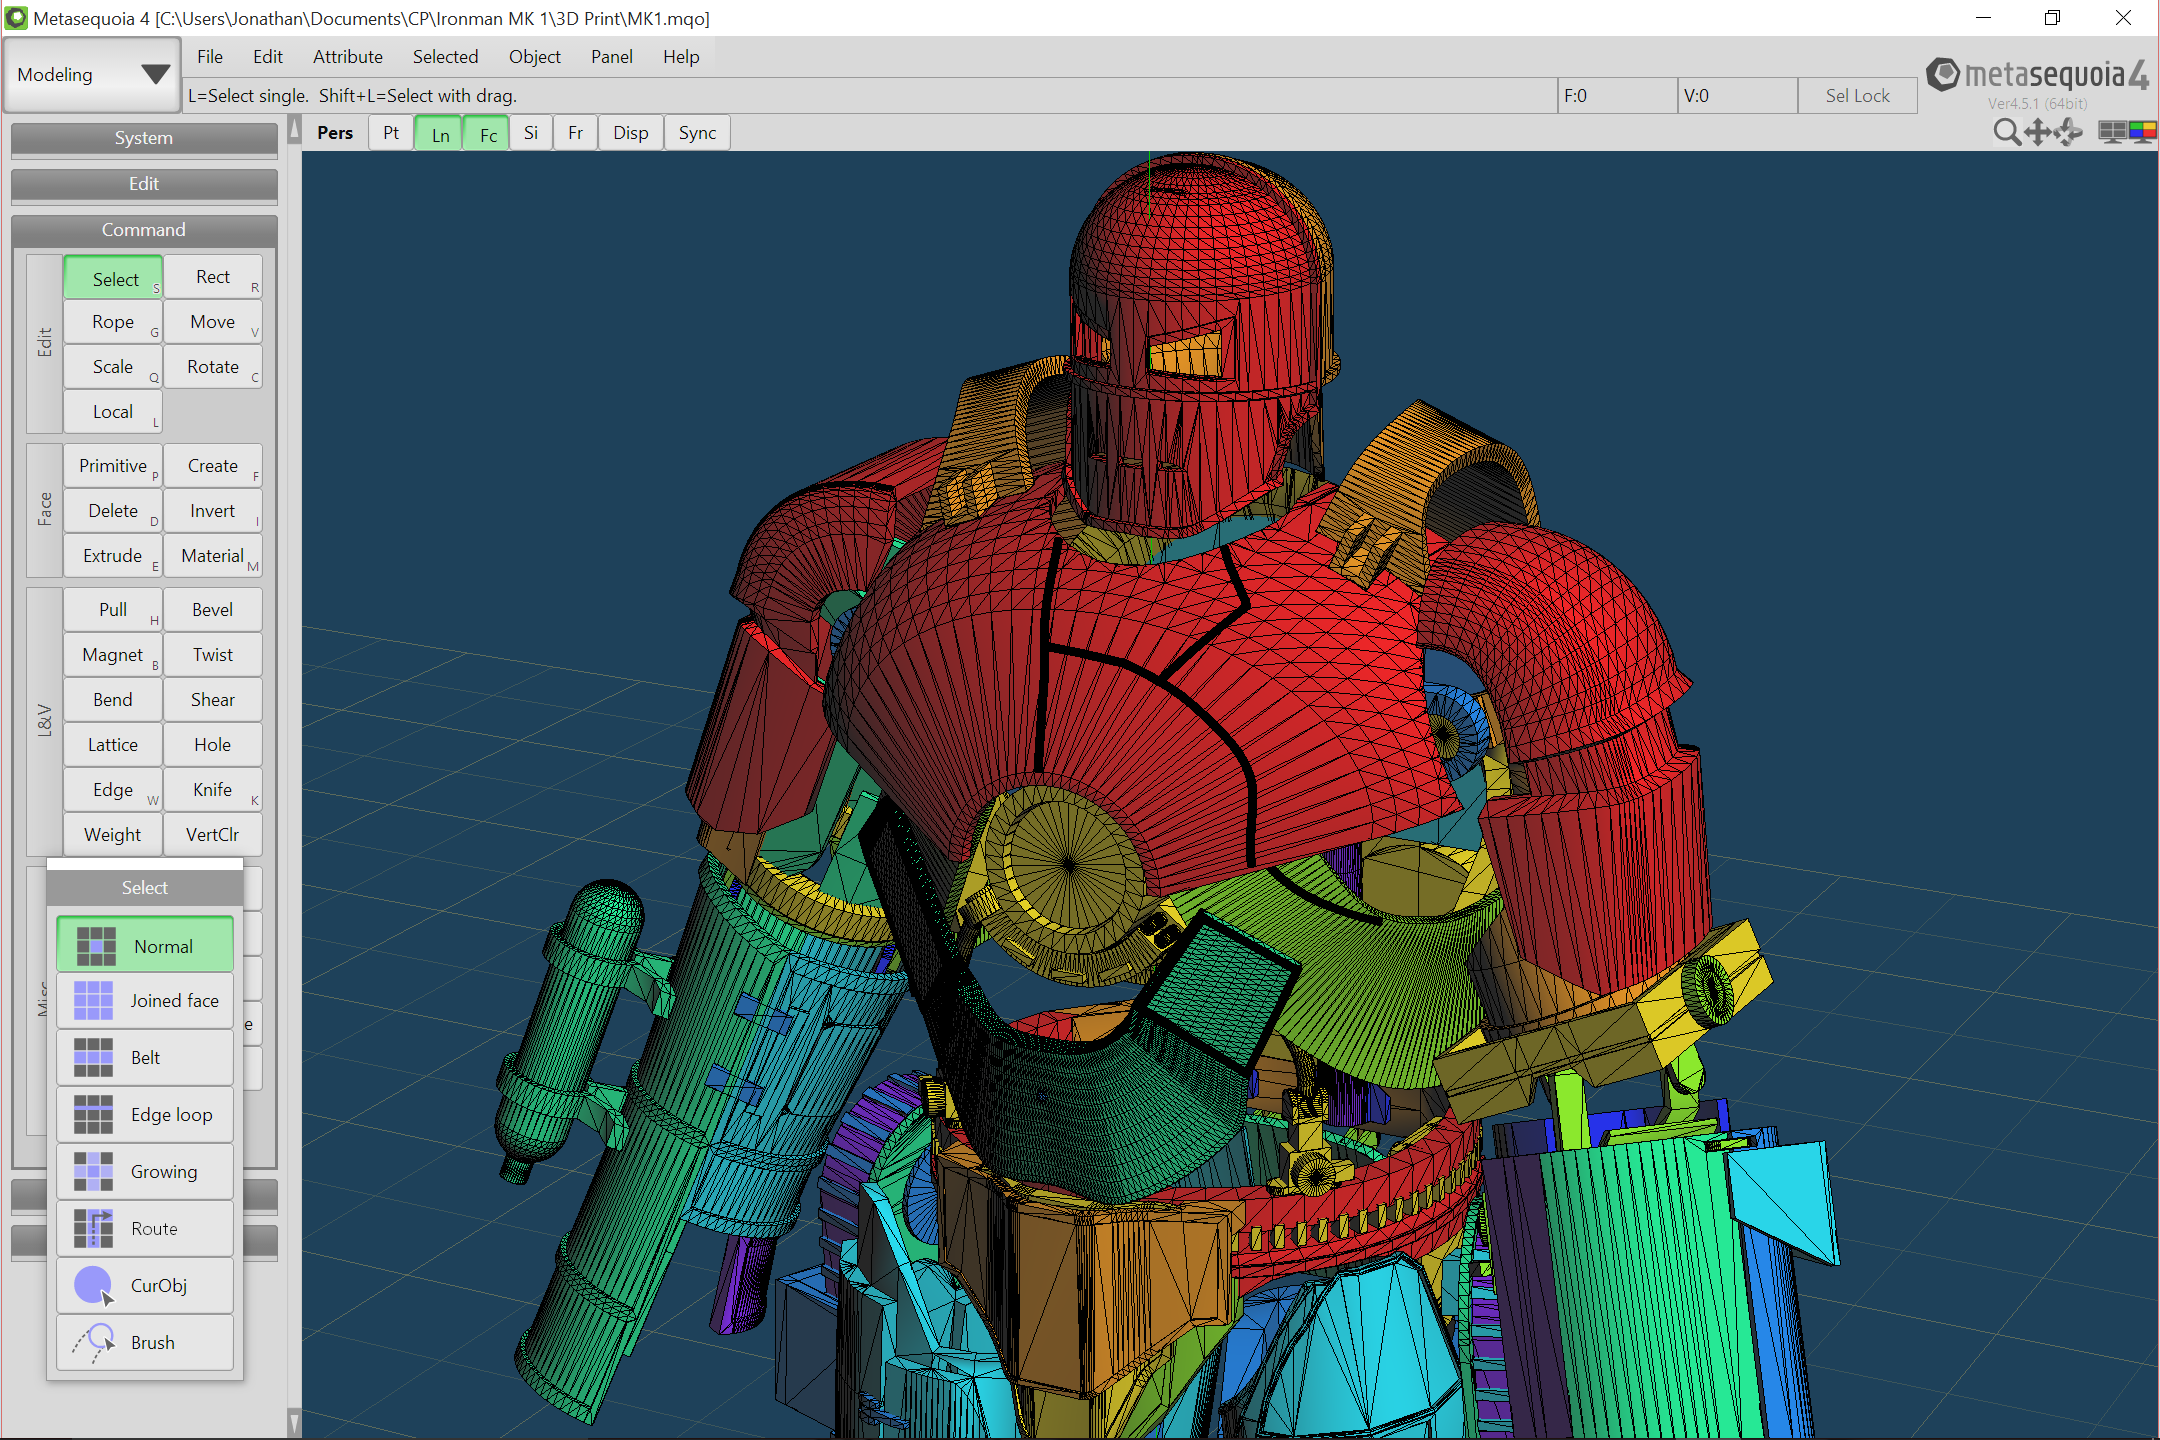Toggle Pt point display
This screenshot has width=2160, height=1440.
(x=391, y=133)
